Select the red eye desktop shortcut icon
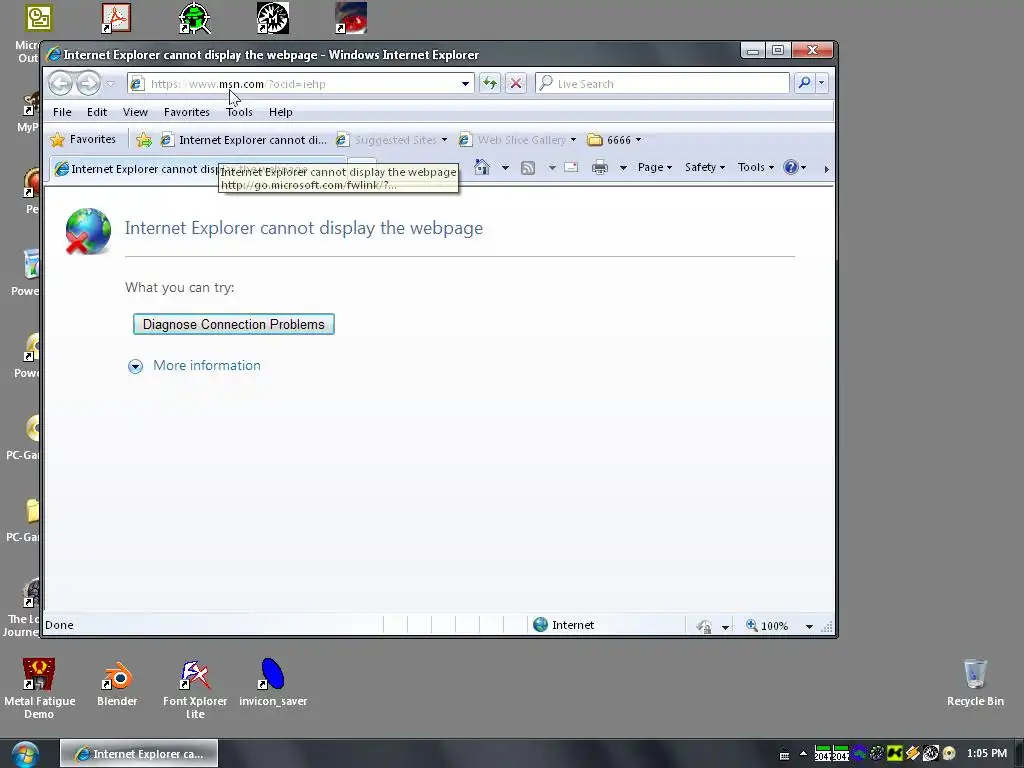Screen dimensions: 1024x768 tap(351, 18)
